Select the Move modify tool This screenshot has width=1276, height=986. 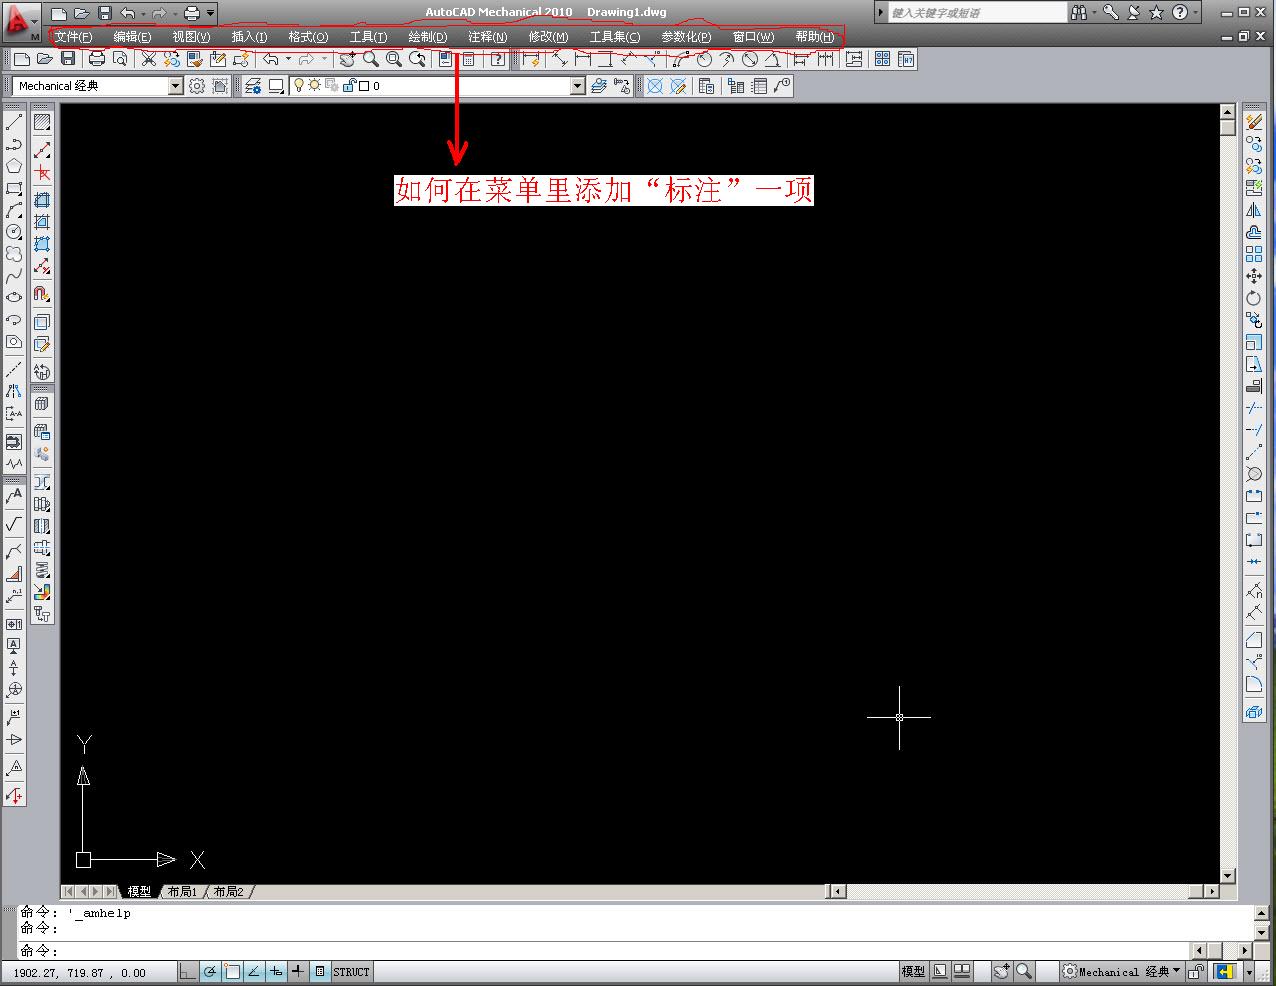click(1254, 276)
